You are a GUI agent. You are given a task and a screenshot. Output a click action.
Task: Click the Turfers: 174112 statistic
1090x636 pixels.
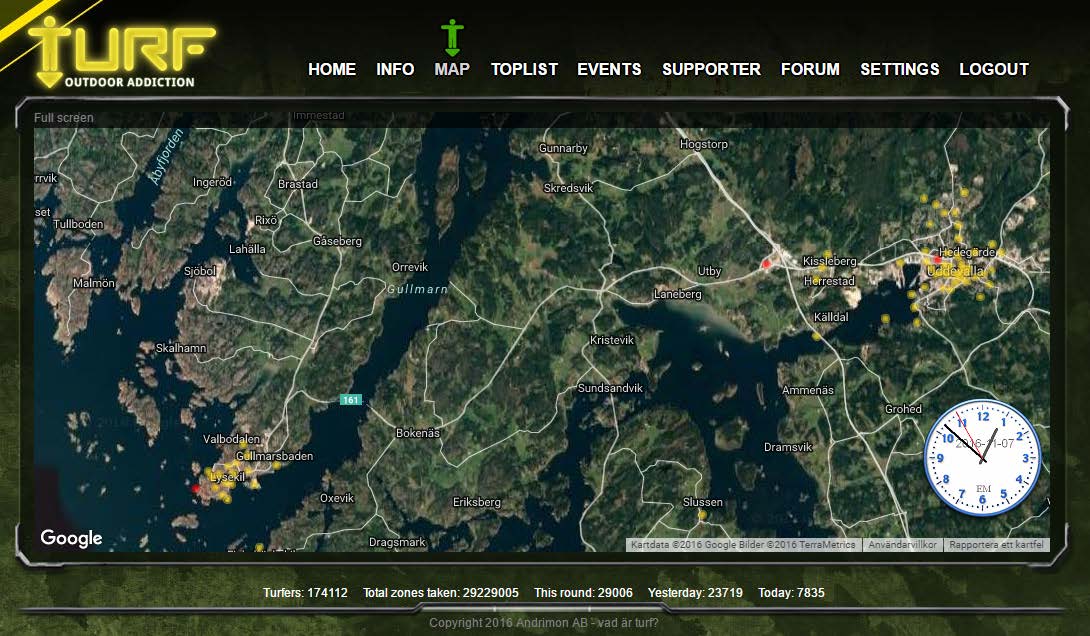coord(305,593)
